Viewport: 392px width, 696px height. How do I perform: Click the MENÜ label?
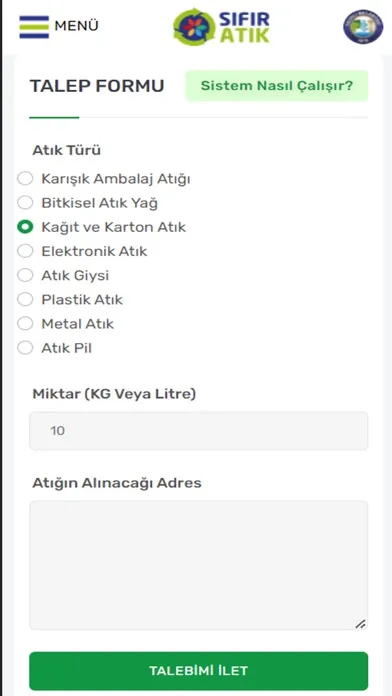(76, 27)
